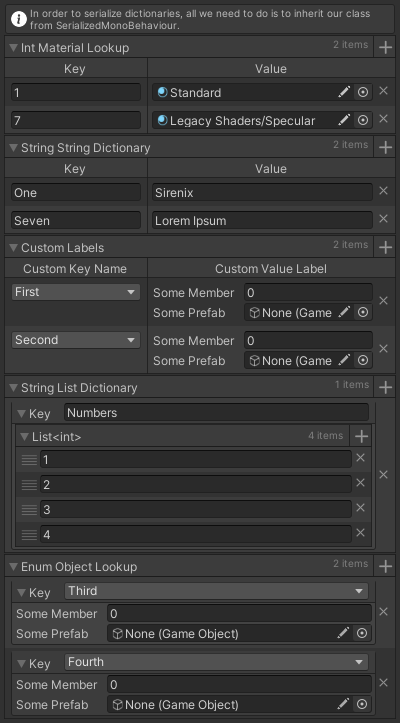
Task: Add new element to List<int>
Action: 361,436
